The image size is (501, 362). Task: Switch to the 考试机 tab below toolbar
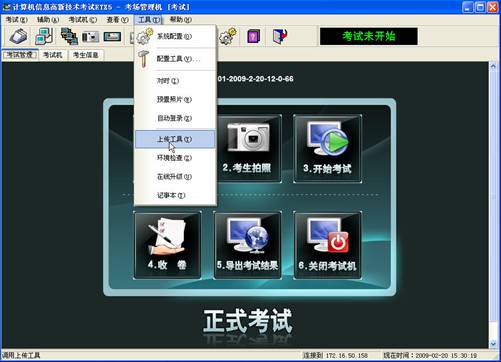coord(53,55)
